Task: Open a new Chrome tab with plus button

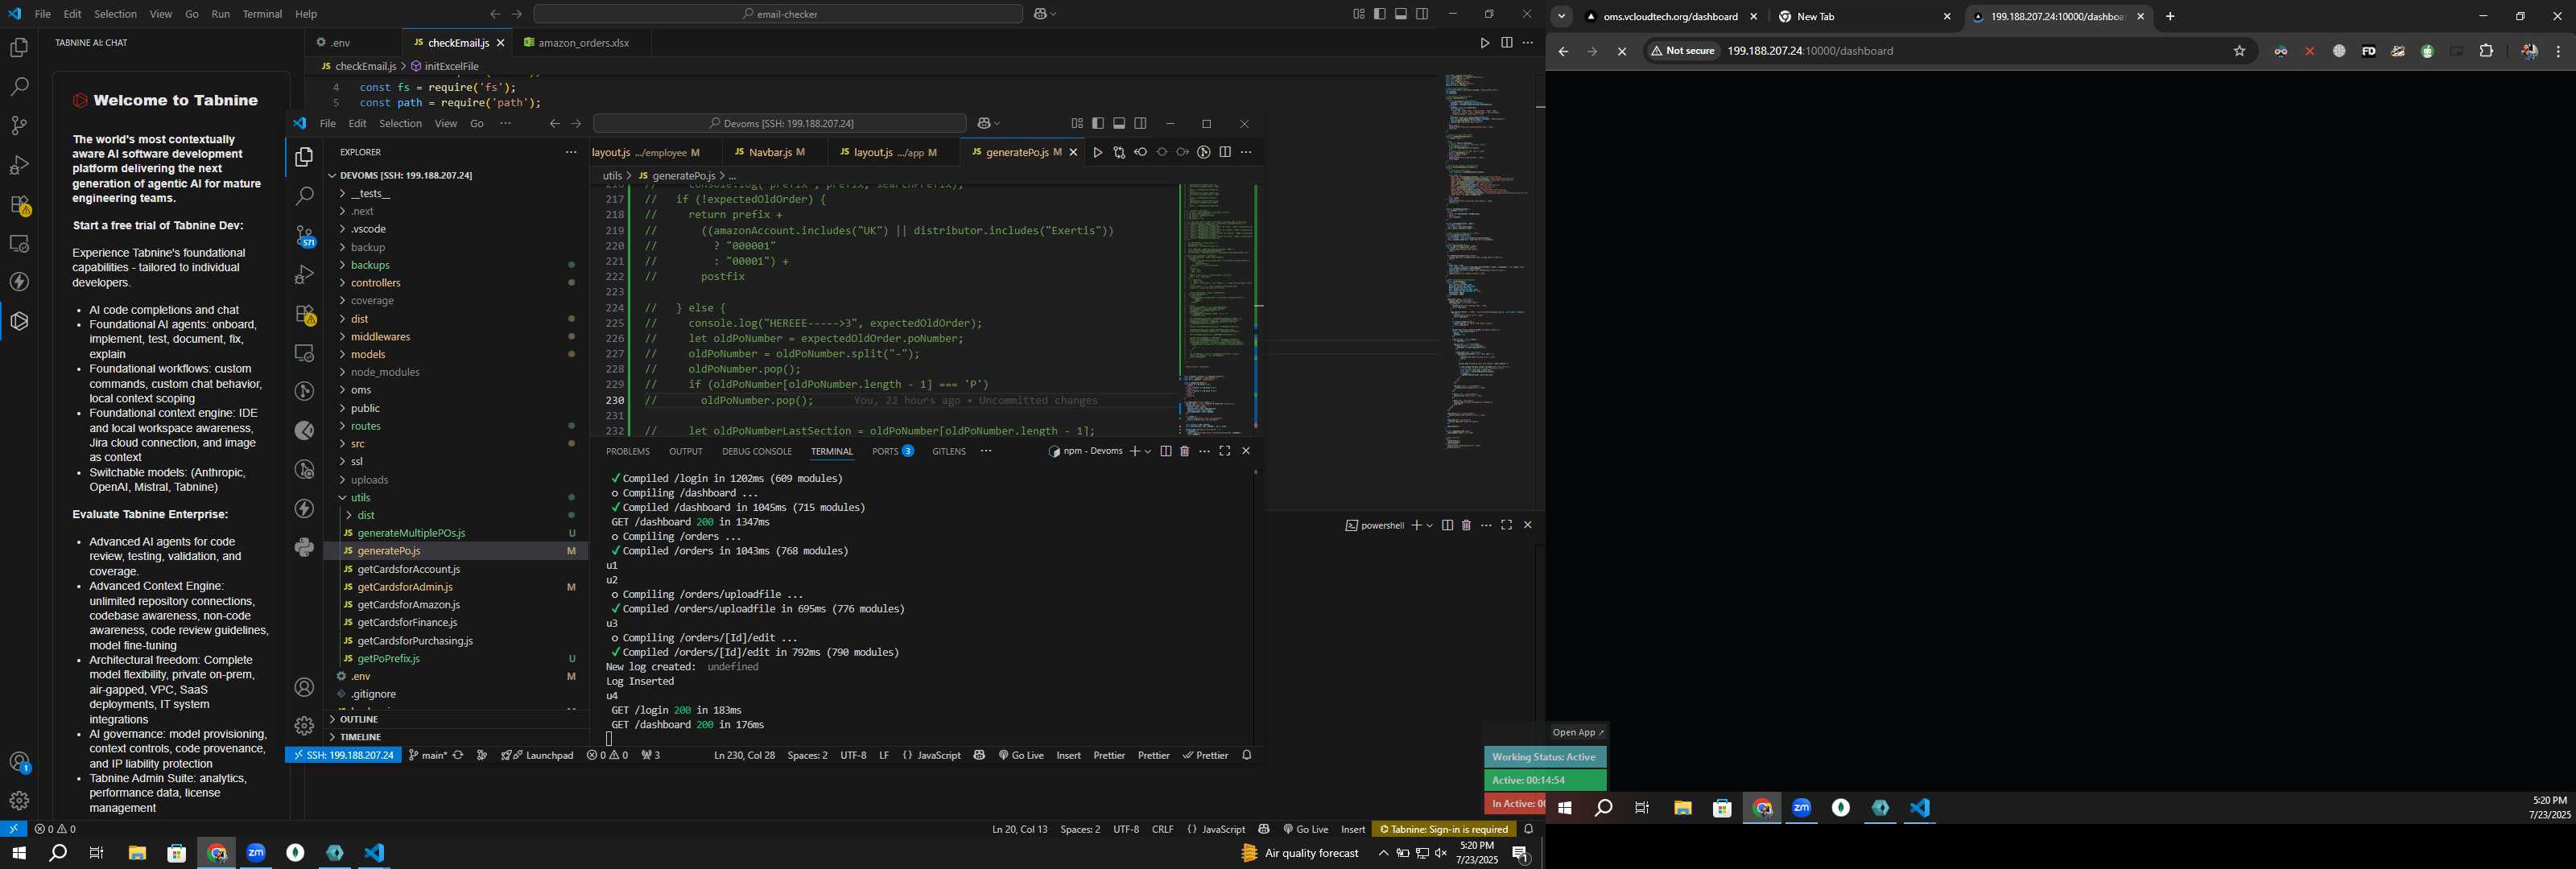Action: pos(2170,16)
